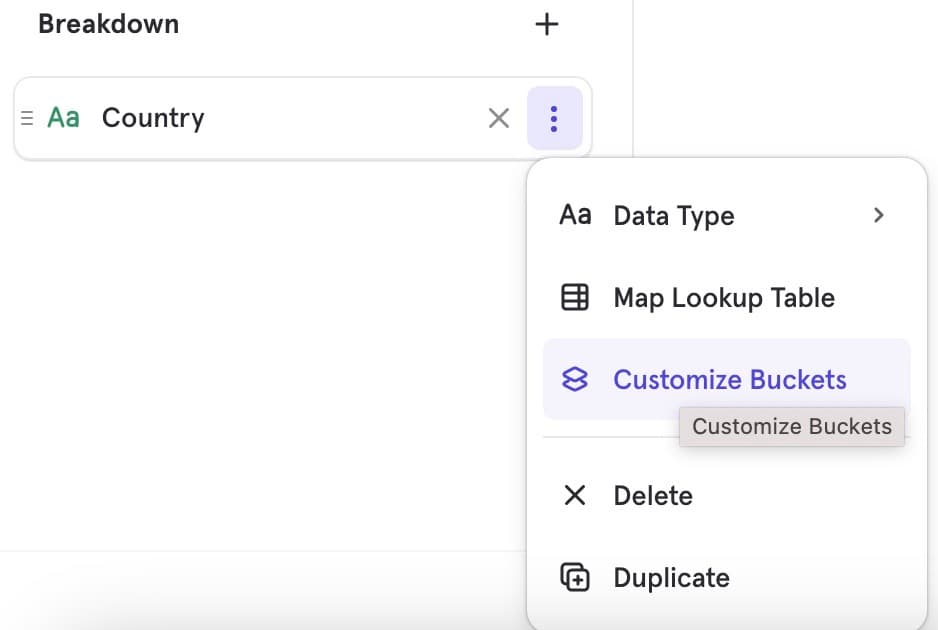Choose the Customize Buckets menu option
The height and width of the screenshot is (630, 938).
click(x=729, y=380)
